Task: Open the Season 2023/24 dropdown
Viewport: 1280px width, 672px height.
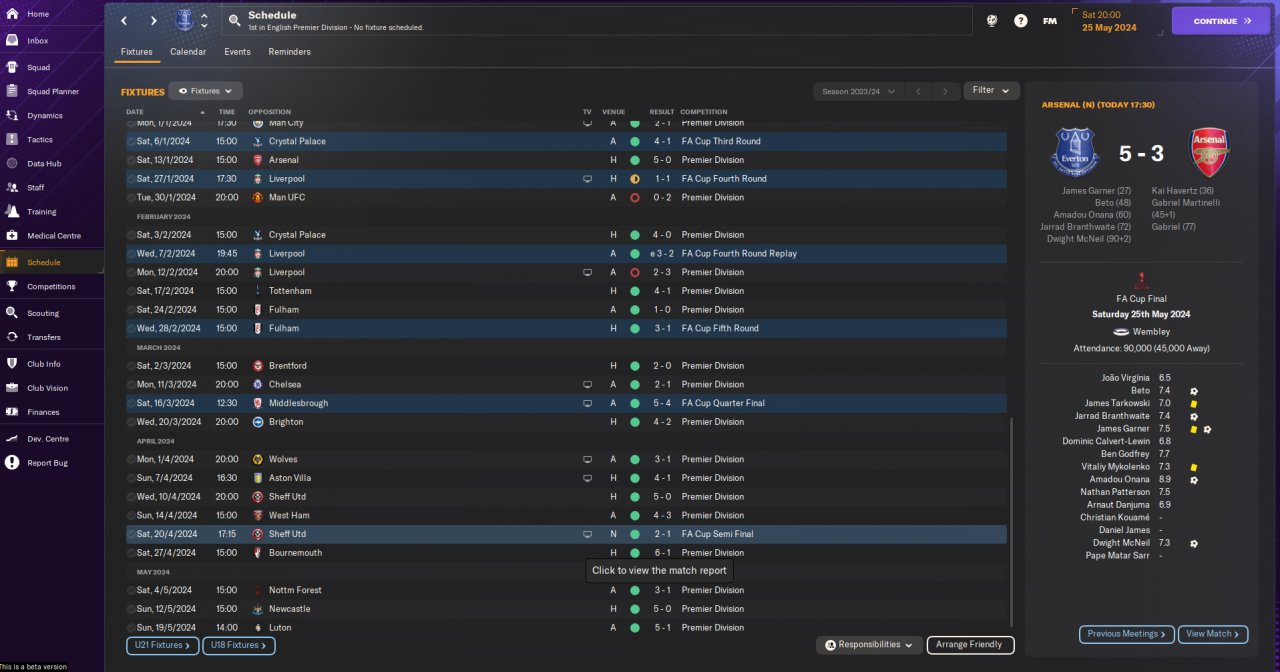Action: (x=858, y=91)
